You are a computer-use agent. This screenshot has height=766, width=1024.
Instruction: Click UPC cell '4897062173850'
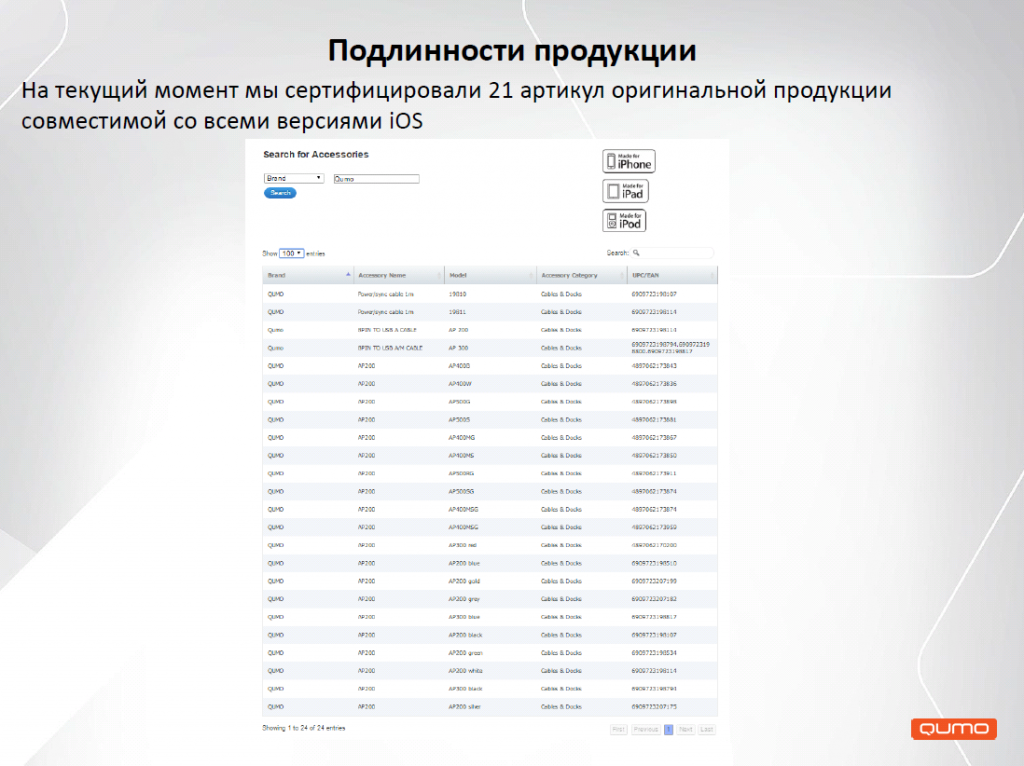[654, 456]
